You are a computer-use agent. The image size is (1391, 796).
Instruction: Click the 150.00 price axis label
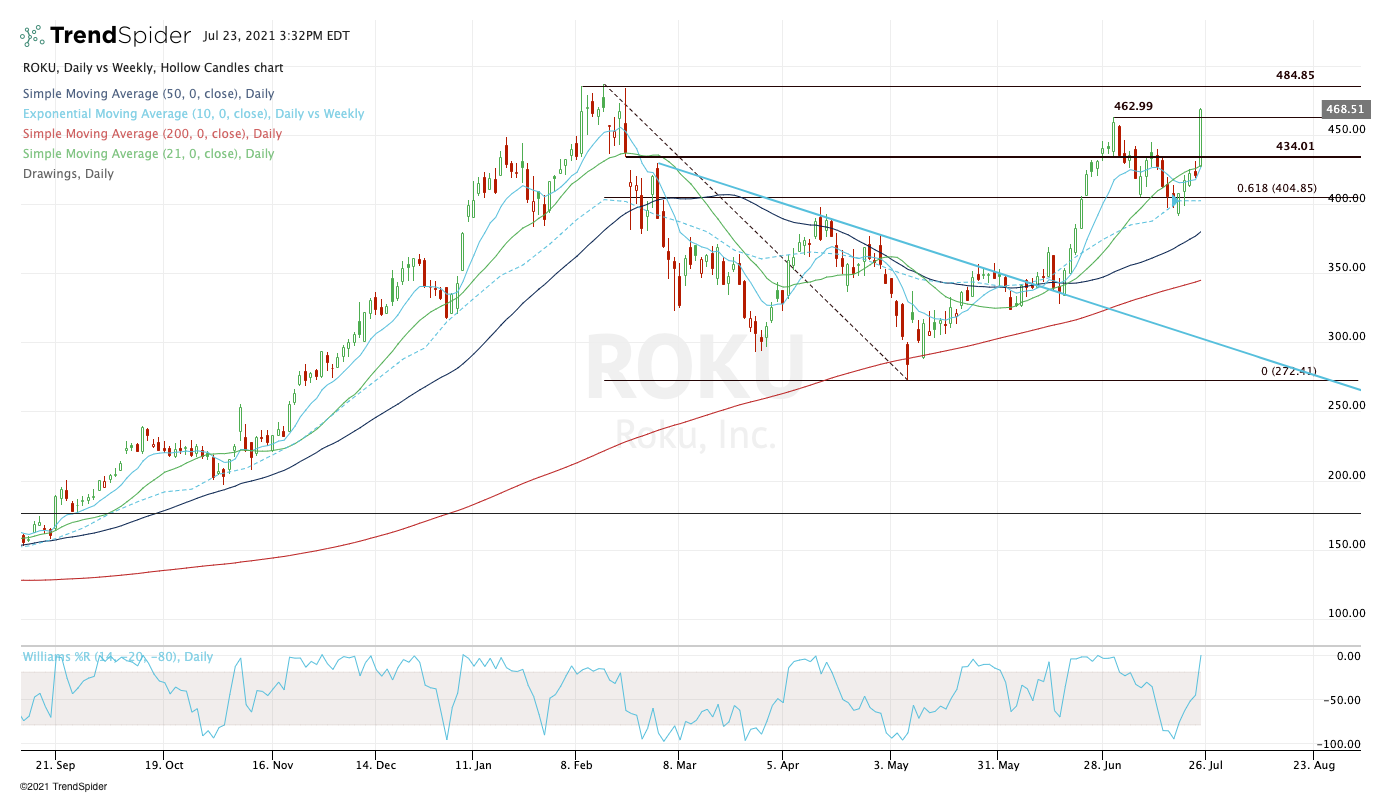tap(1346, 544)
